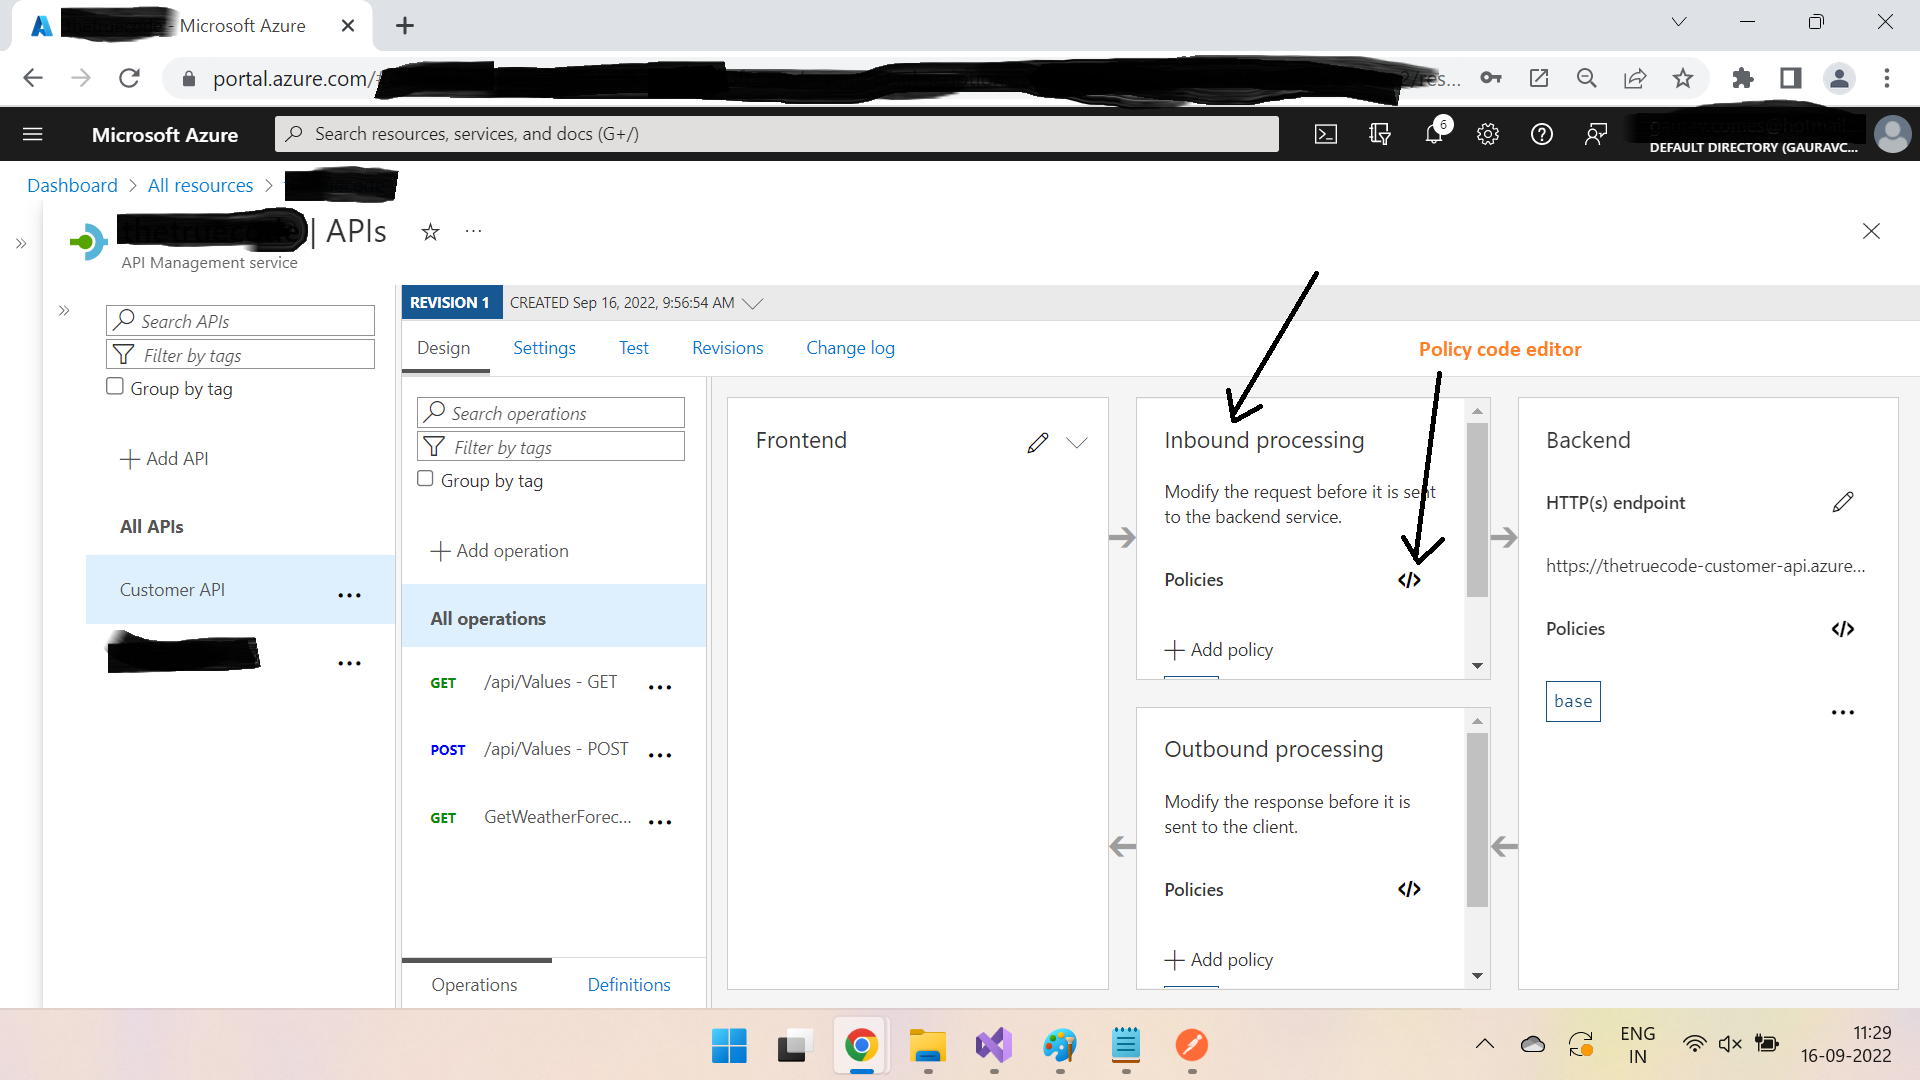The height and width of the screenshot is (1080, 1920).
Task: Toggle the Group by tag checkbox in left panel
Action: coord(116,386)
